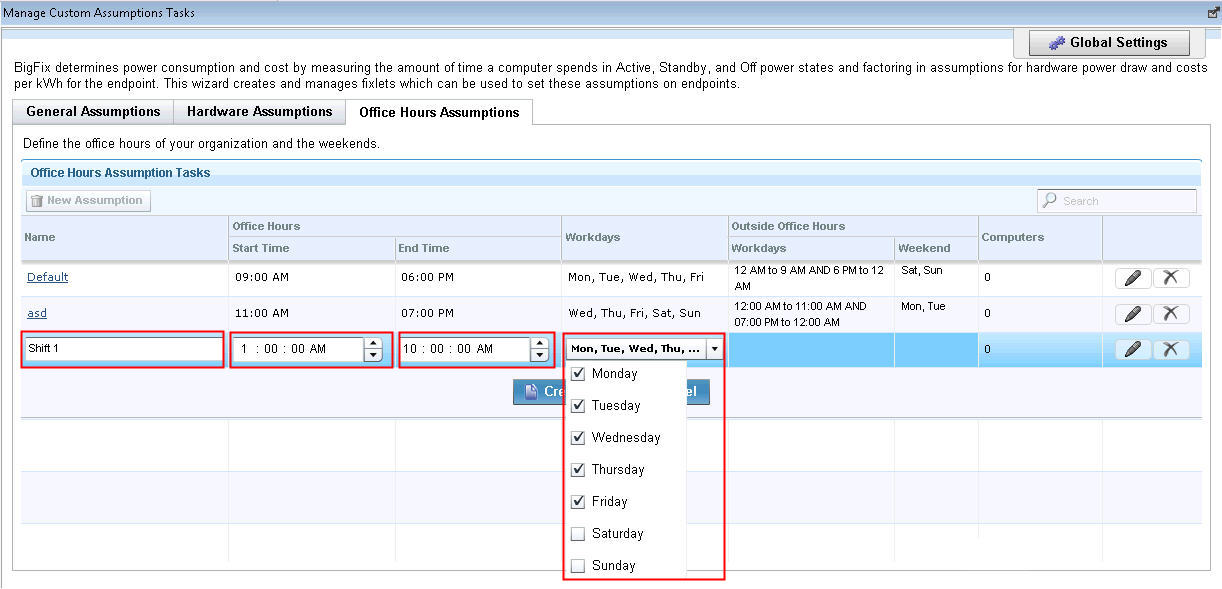The image size is (1222, 589).
Task: Check the Sunday checkbox
Action: [578, 566]
